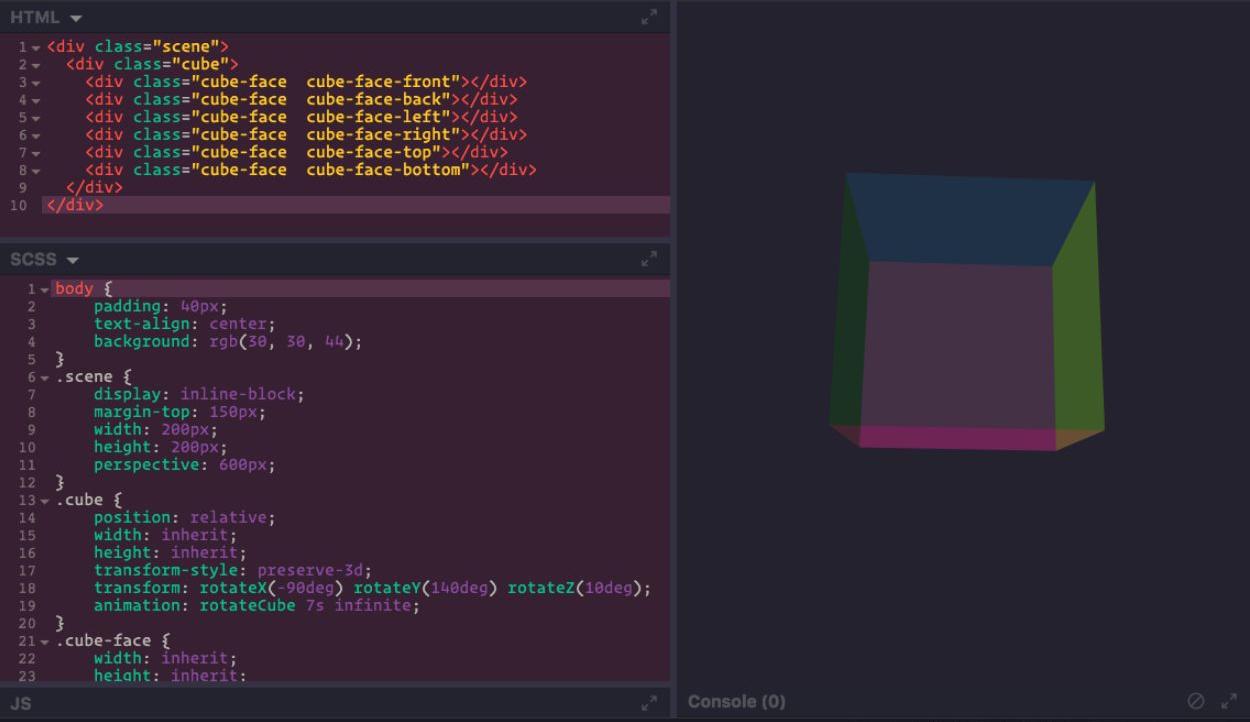Collapse the body rule in SCSS
The height and width of the screenshot is (722, 1250).
point(44,290)
